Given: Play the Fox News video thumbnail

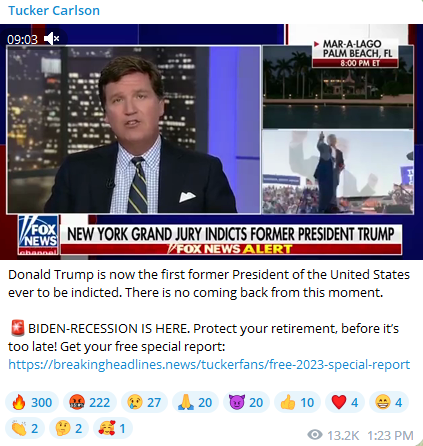Looking at the screenshot, I should (211, 142).
